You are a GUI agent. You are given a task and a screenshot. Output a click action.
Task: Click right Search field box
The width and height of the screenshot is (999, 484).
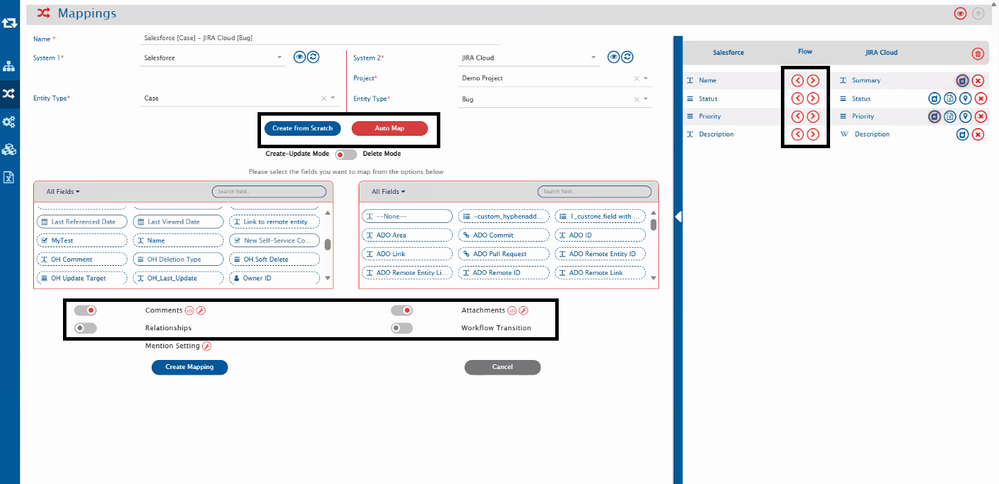pos(594,191)
